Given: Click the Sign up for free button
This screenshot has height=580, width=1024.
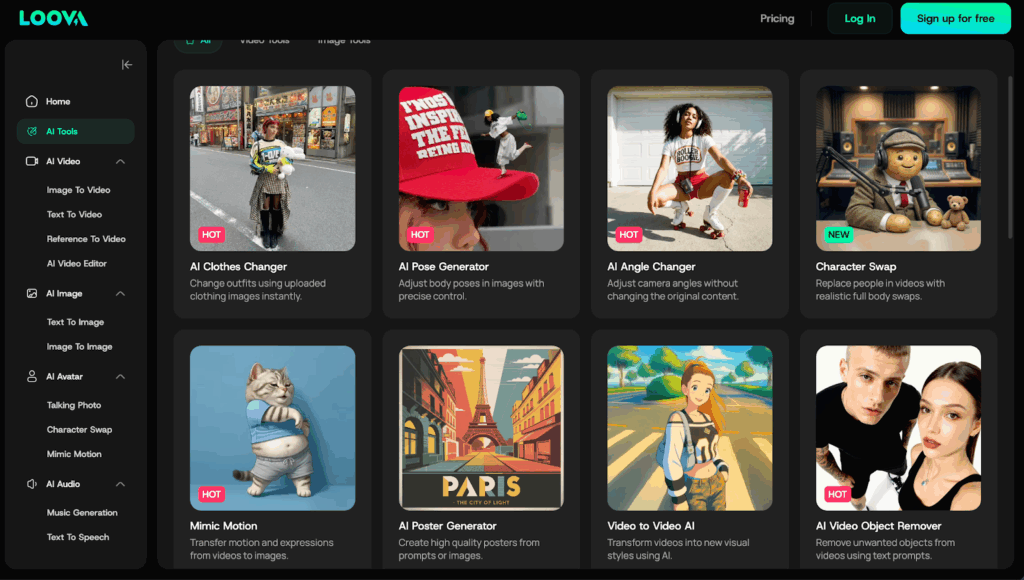Looking at the screenshot, I should pyautogui.click(x=955, y=18).
